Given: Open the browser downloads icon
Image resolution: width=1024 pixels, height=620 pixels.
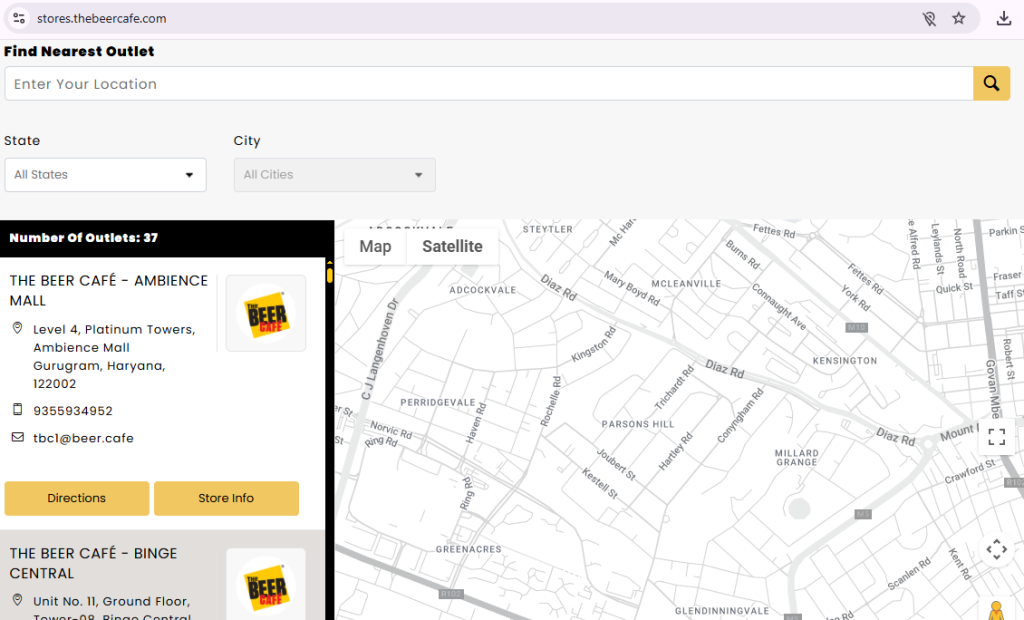Looking at the screenshot, I should [1004, 18].
